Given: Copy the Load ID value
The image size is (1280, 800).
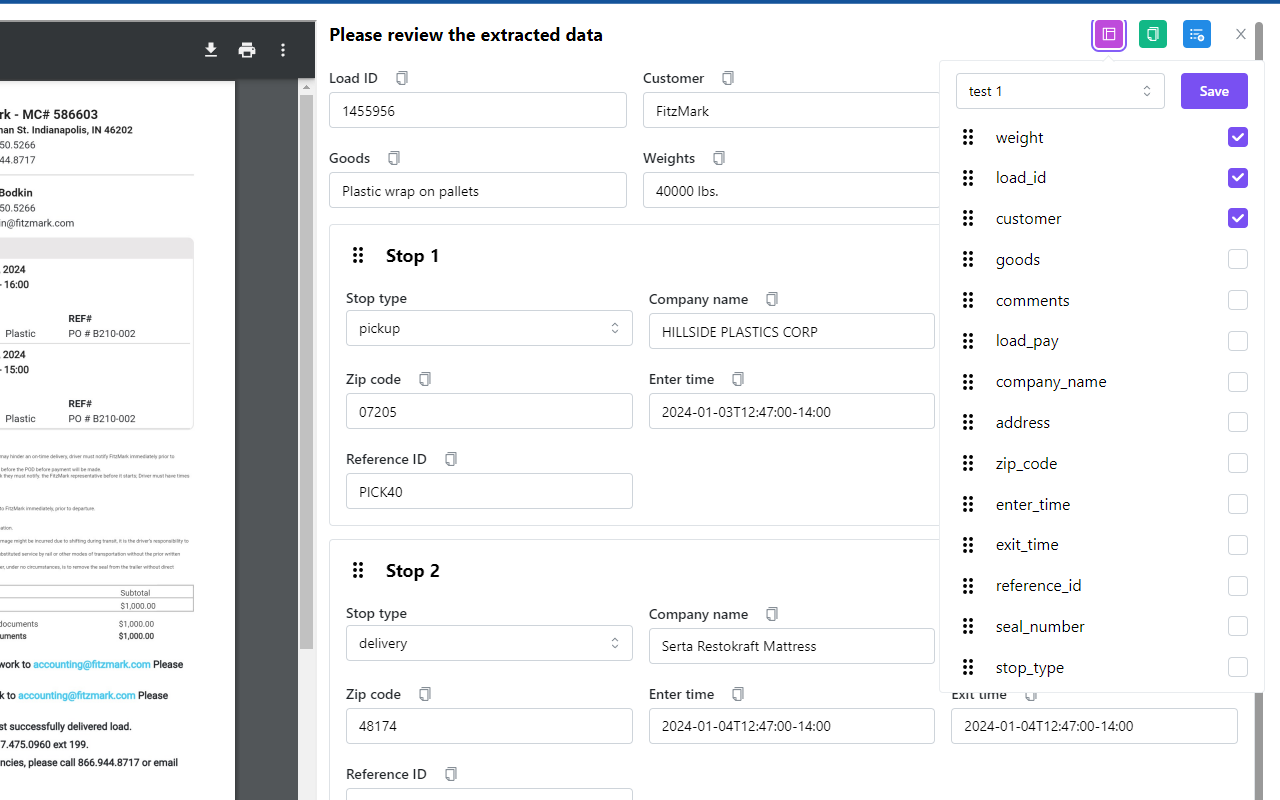Looking at the screenshot, I should point(402,77).
